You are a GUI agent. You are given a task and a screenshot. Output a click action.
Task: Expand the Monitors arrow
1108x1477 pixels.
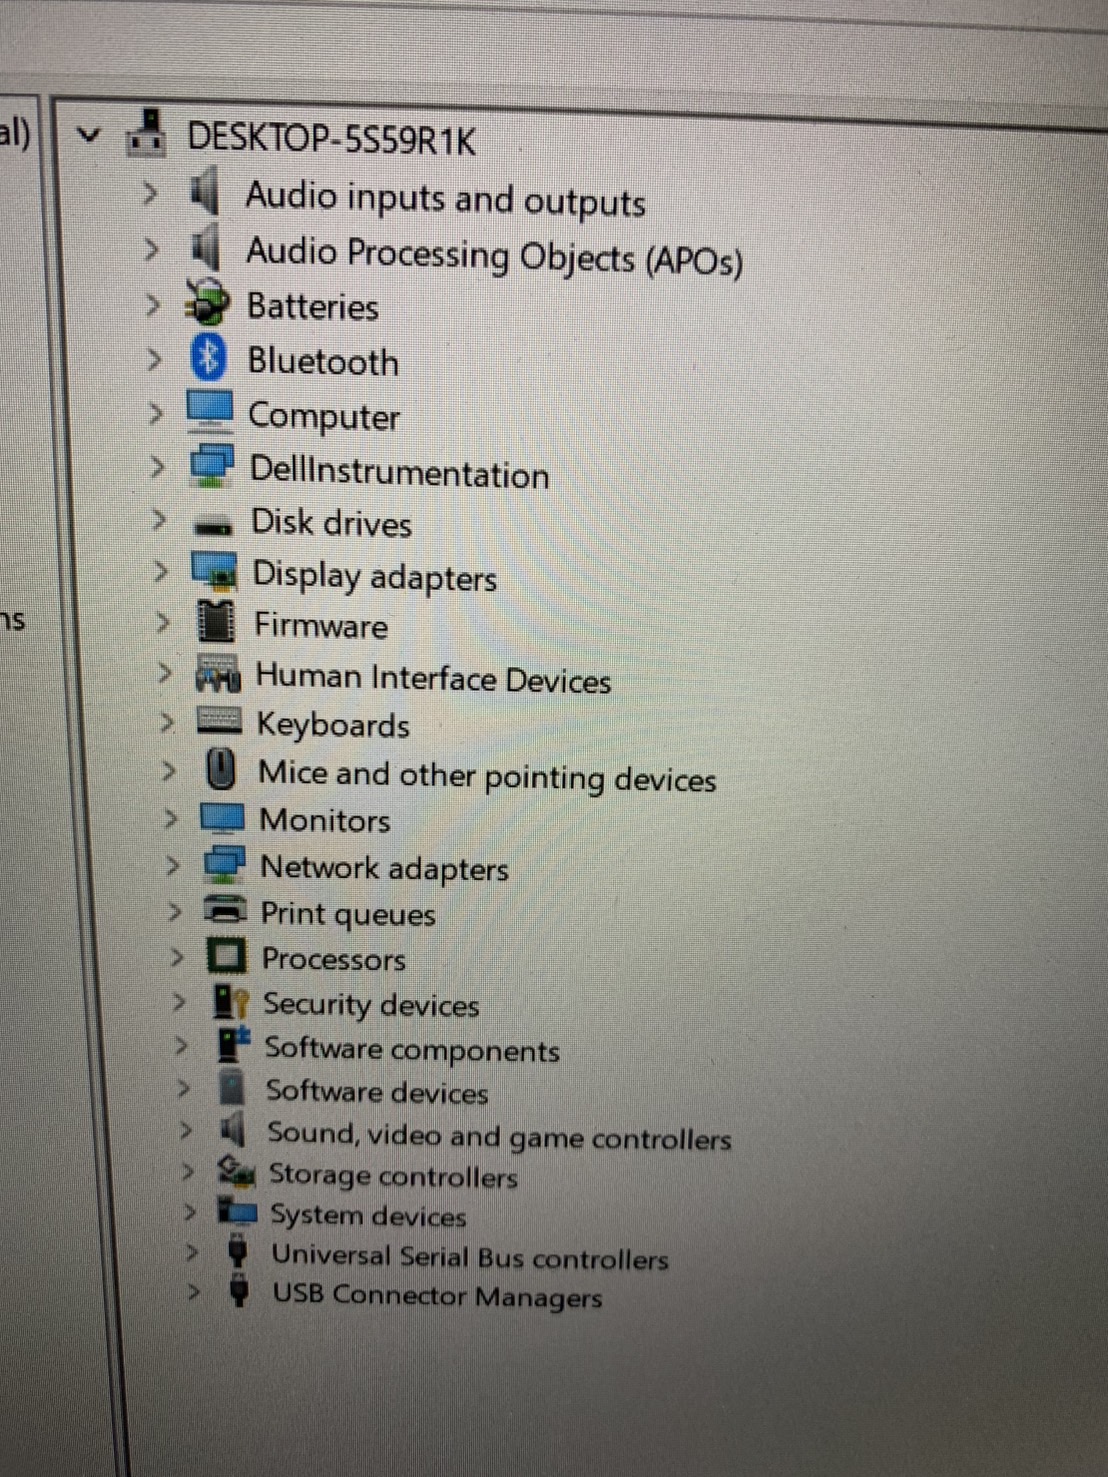tap(171, 818)
